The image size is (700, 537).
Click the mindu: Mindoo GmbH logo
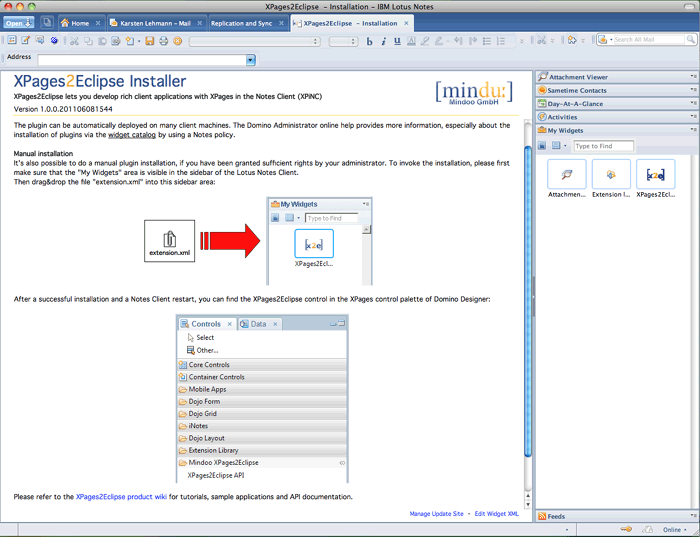click(474, 93)
